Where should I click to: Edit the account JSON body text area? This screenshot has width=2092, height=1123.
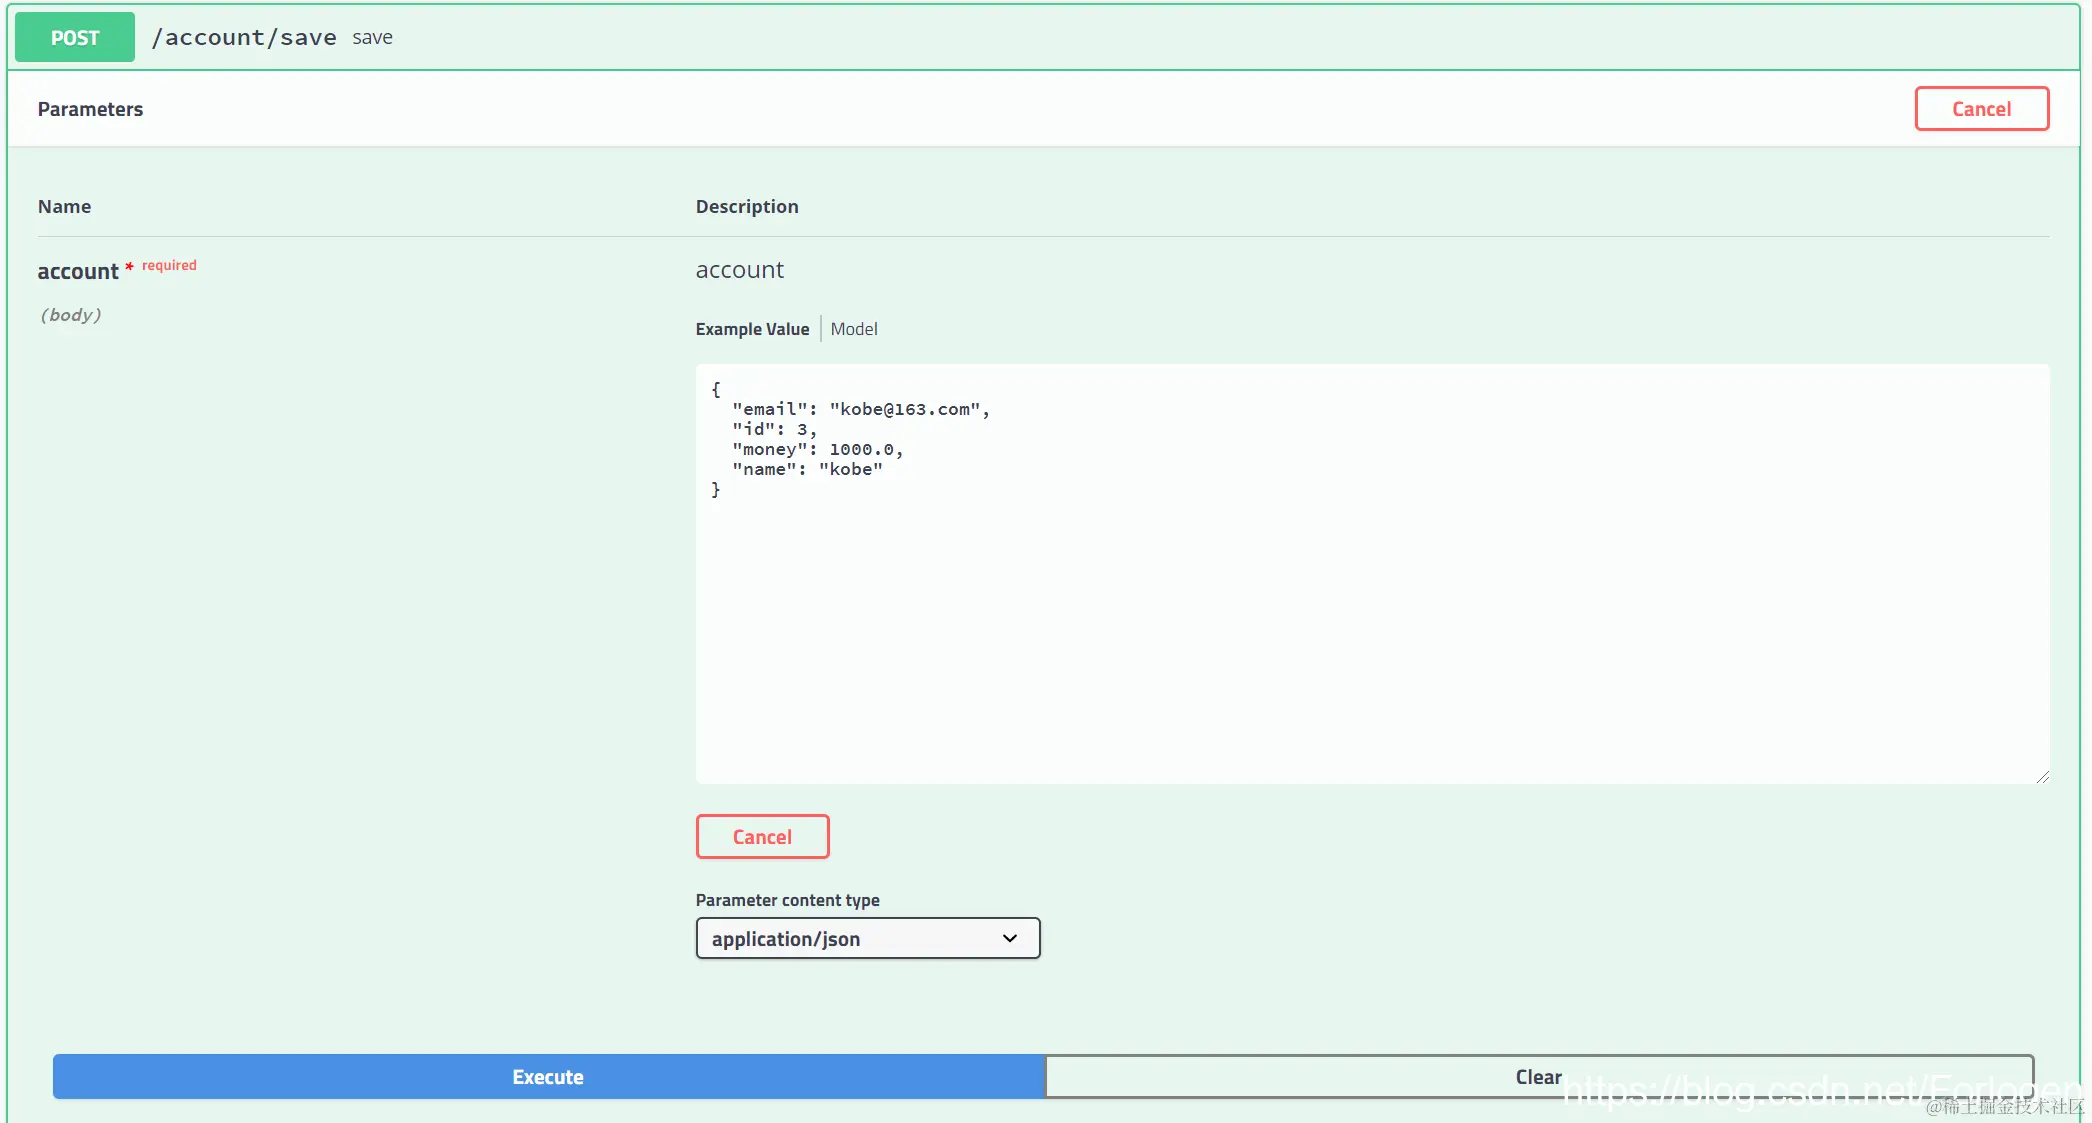1372,574
